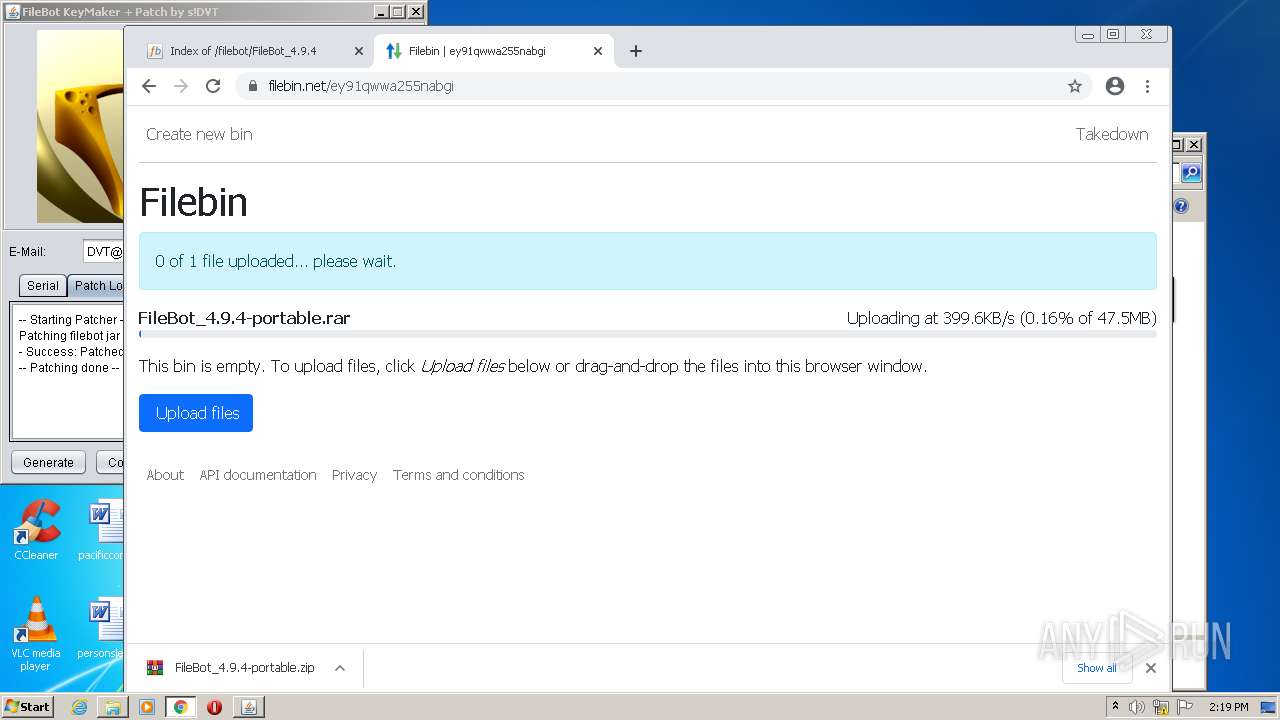Switch to the Java KeyMaker taskbar item
This screenshot has height=720, width=1280.
click(x=249, y=706)
